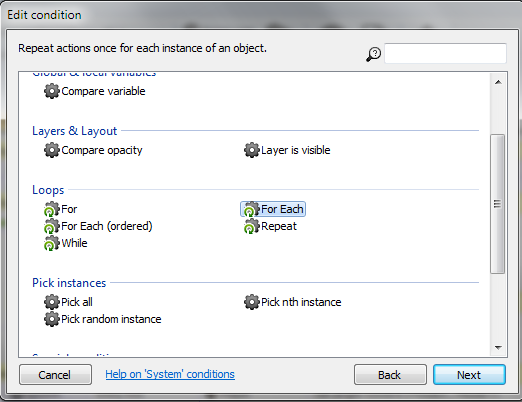Screen dimensions: 522x402
Task: Pick the Layer is visible condition icon
Action: click(252, 150)
